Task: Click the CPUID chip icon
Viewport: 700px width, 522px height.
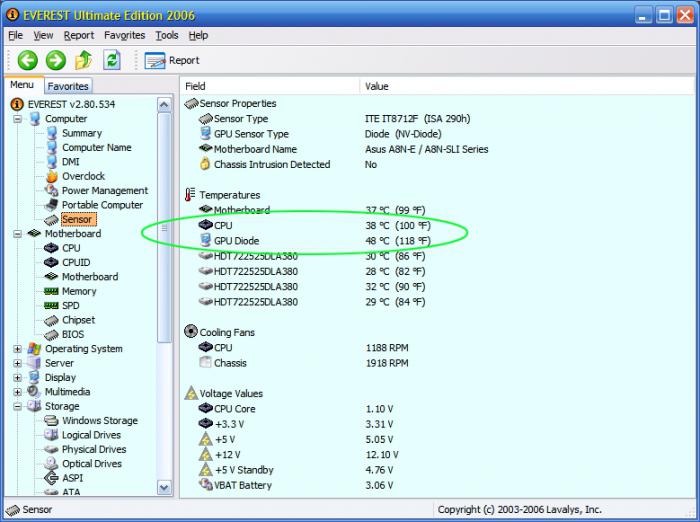Action: point(51,262)
